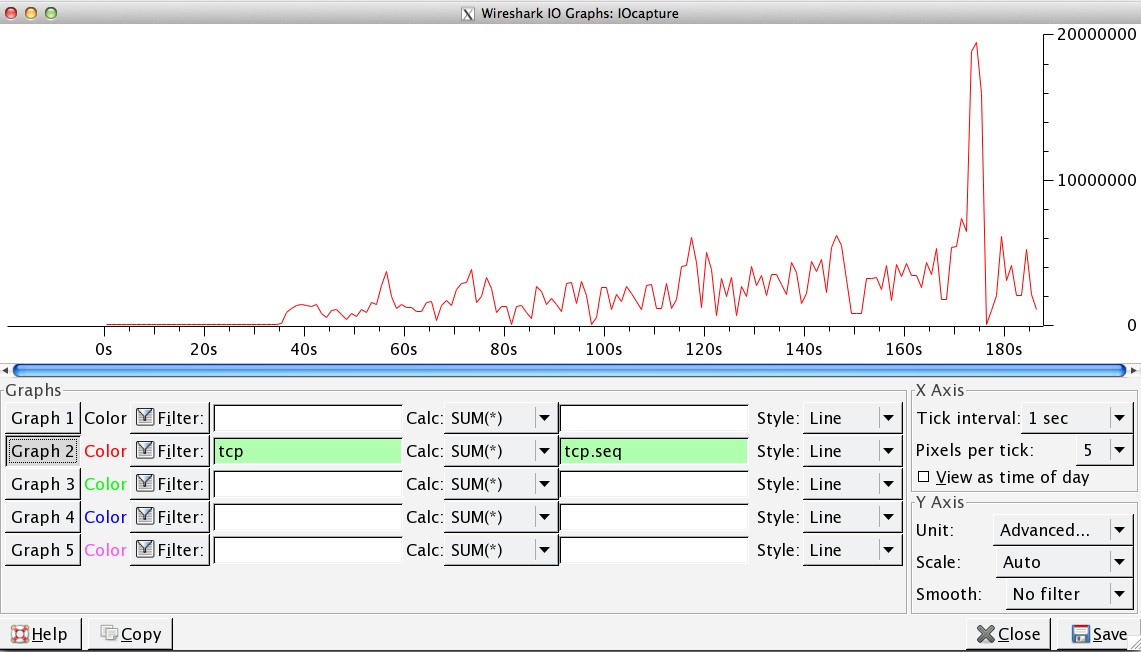1141x652 pixels.
Task: Open the filter dialog for Graph 5
Action: (x=169, y=550)
